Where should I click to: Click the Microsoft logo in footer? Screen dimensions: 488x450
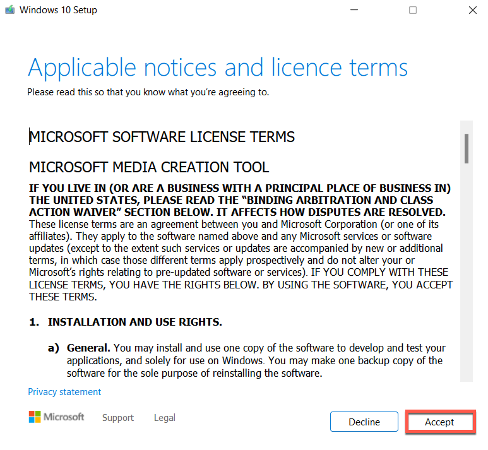(56, 417)
